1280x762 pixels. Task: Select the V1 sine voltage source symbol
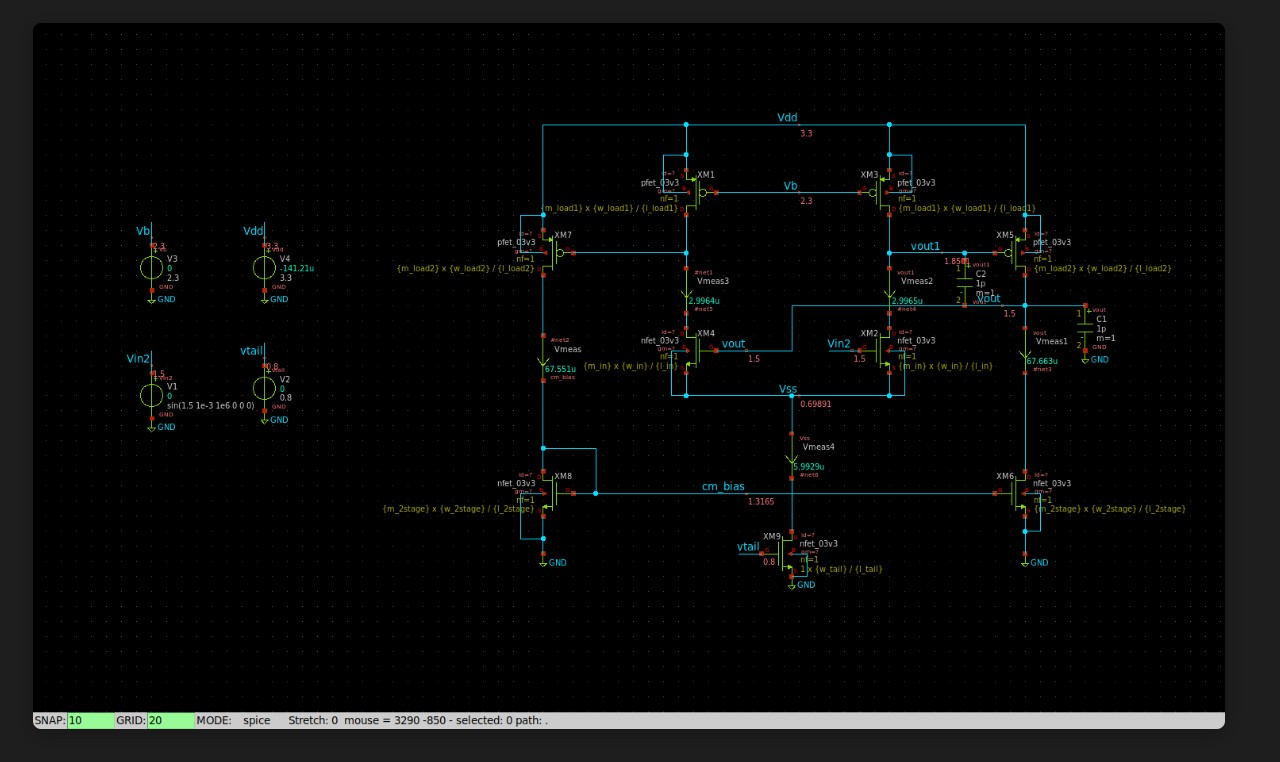click(151, 395)
